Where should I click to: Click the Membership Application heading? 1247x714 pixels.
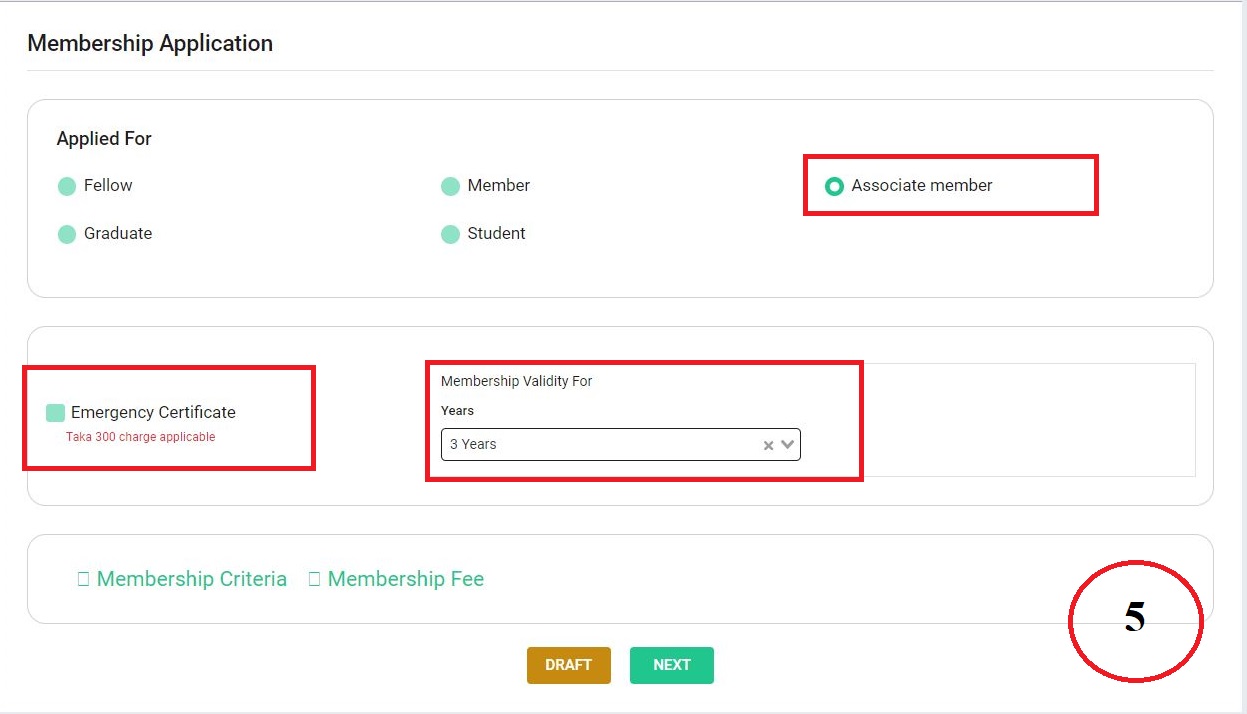[150, 44]
